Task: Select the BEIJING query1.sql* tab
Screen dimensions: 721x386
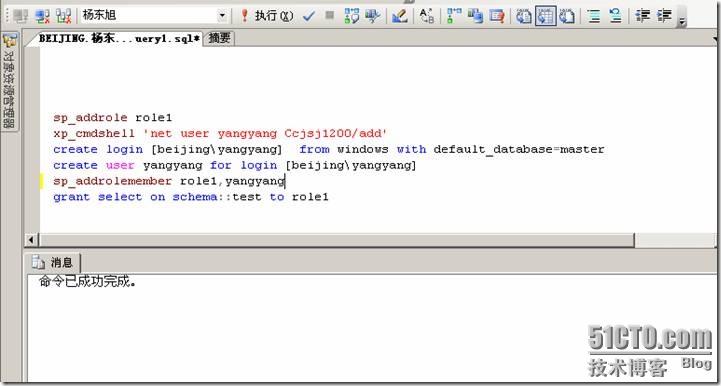Action: [119, 39]
